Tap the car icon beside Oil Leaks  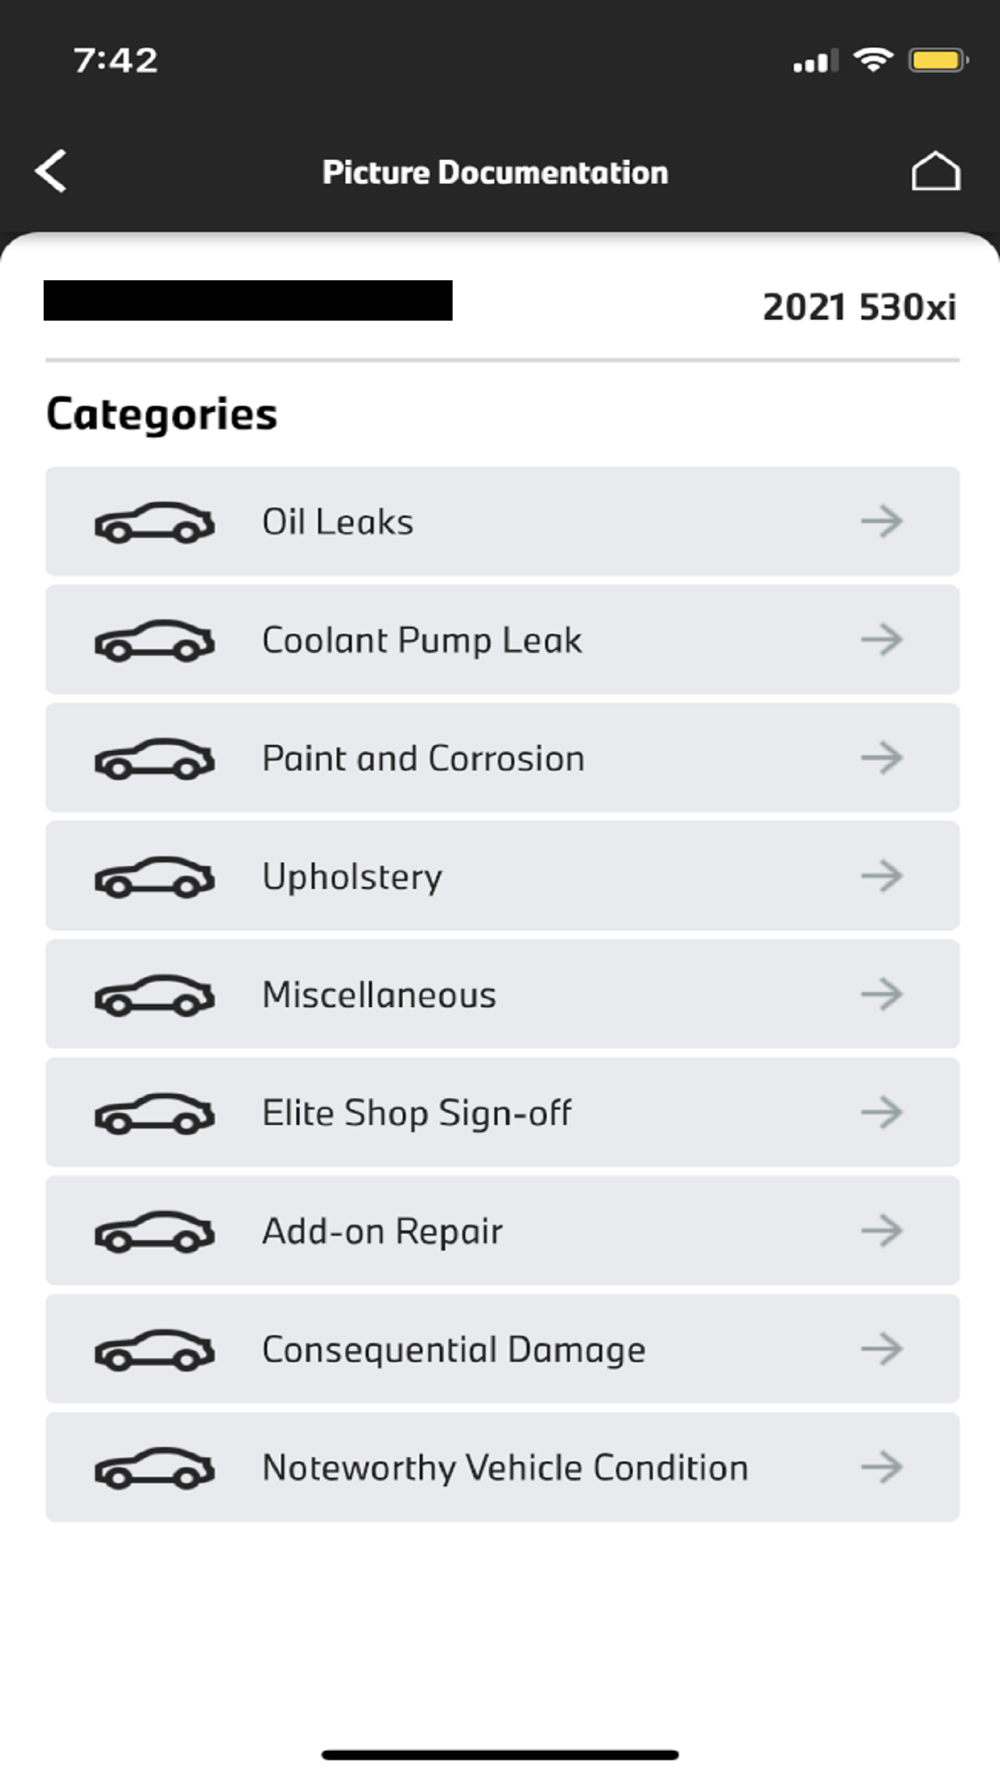154,522
